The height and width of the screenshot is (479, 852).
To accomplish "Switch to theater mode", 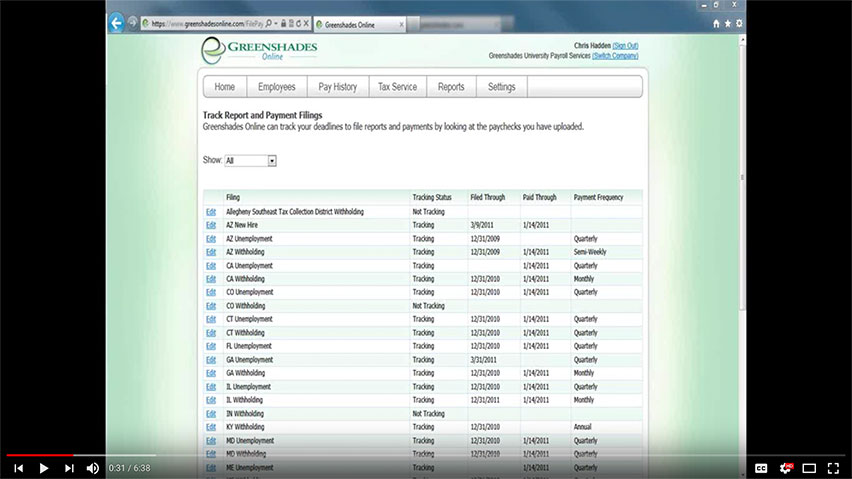I will click(809, 468).
